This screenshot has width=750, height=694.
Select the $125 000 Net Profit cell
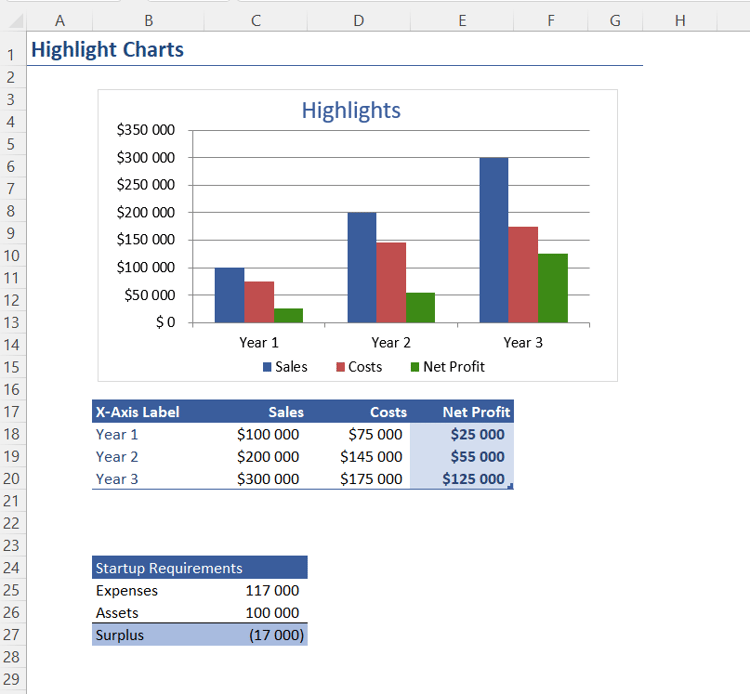pos(462,479)
